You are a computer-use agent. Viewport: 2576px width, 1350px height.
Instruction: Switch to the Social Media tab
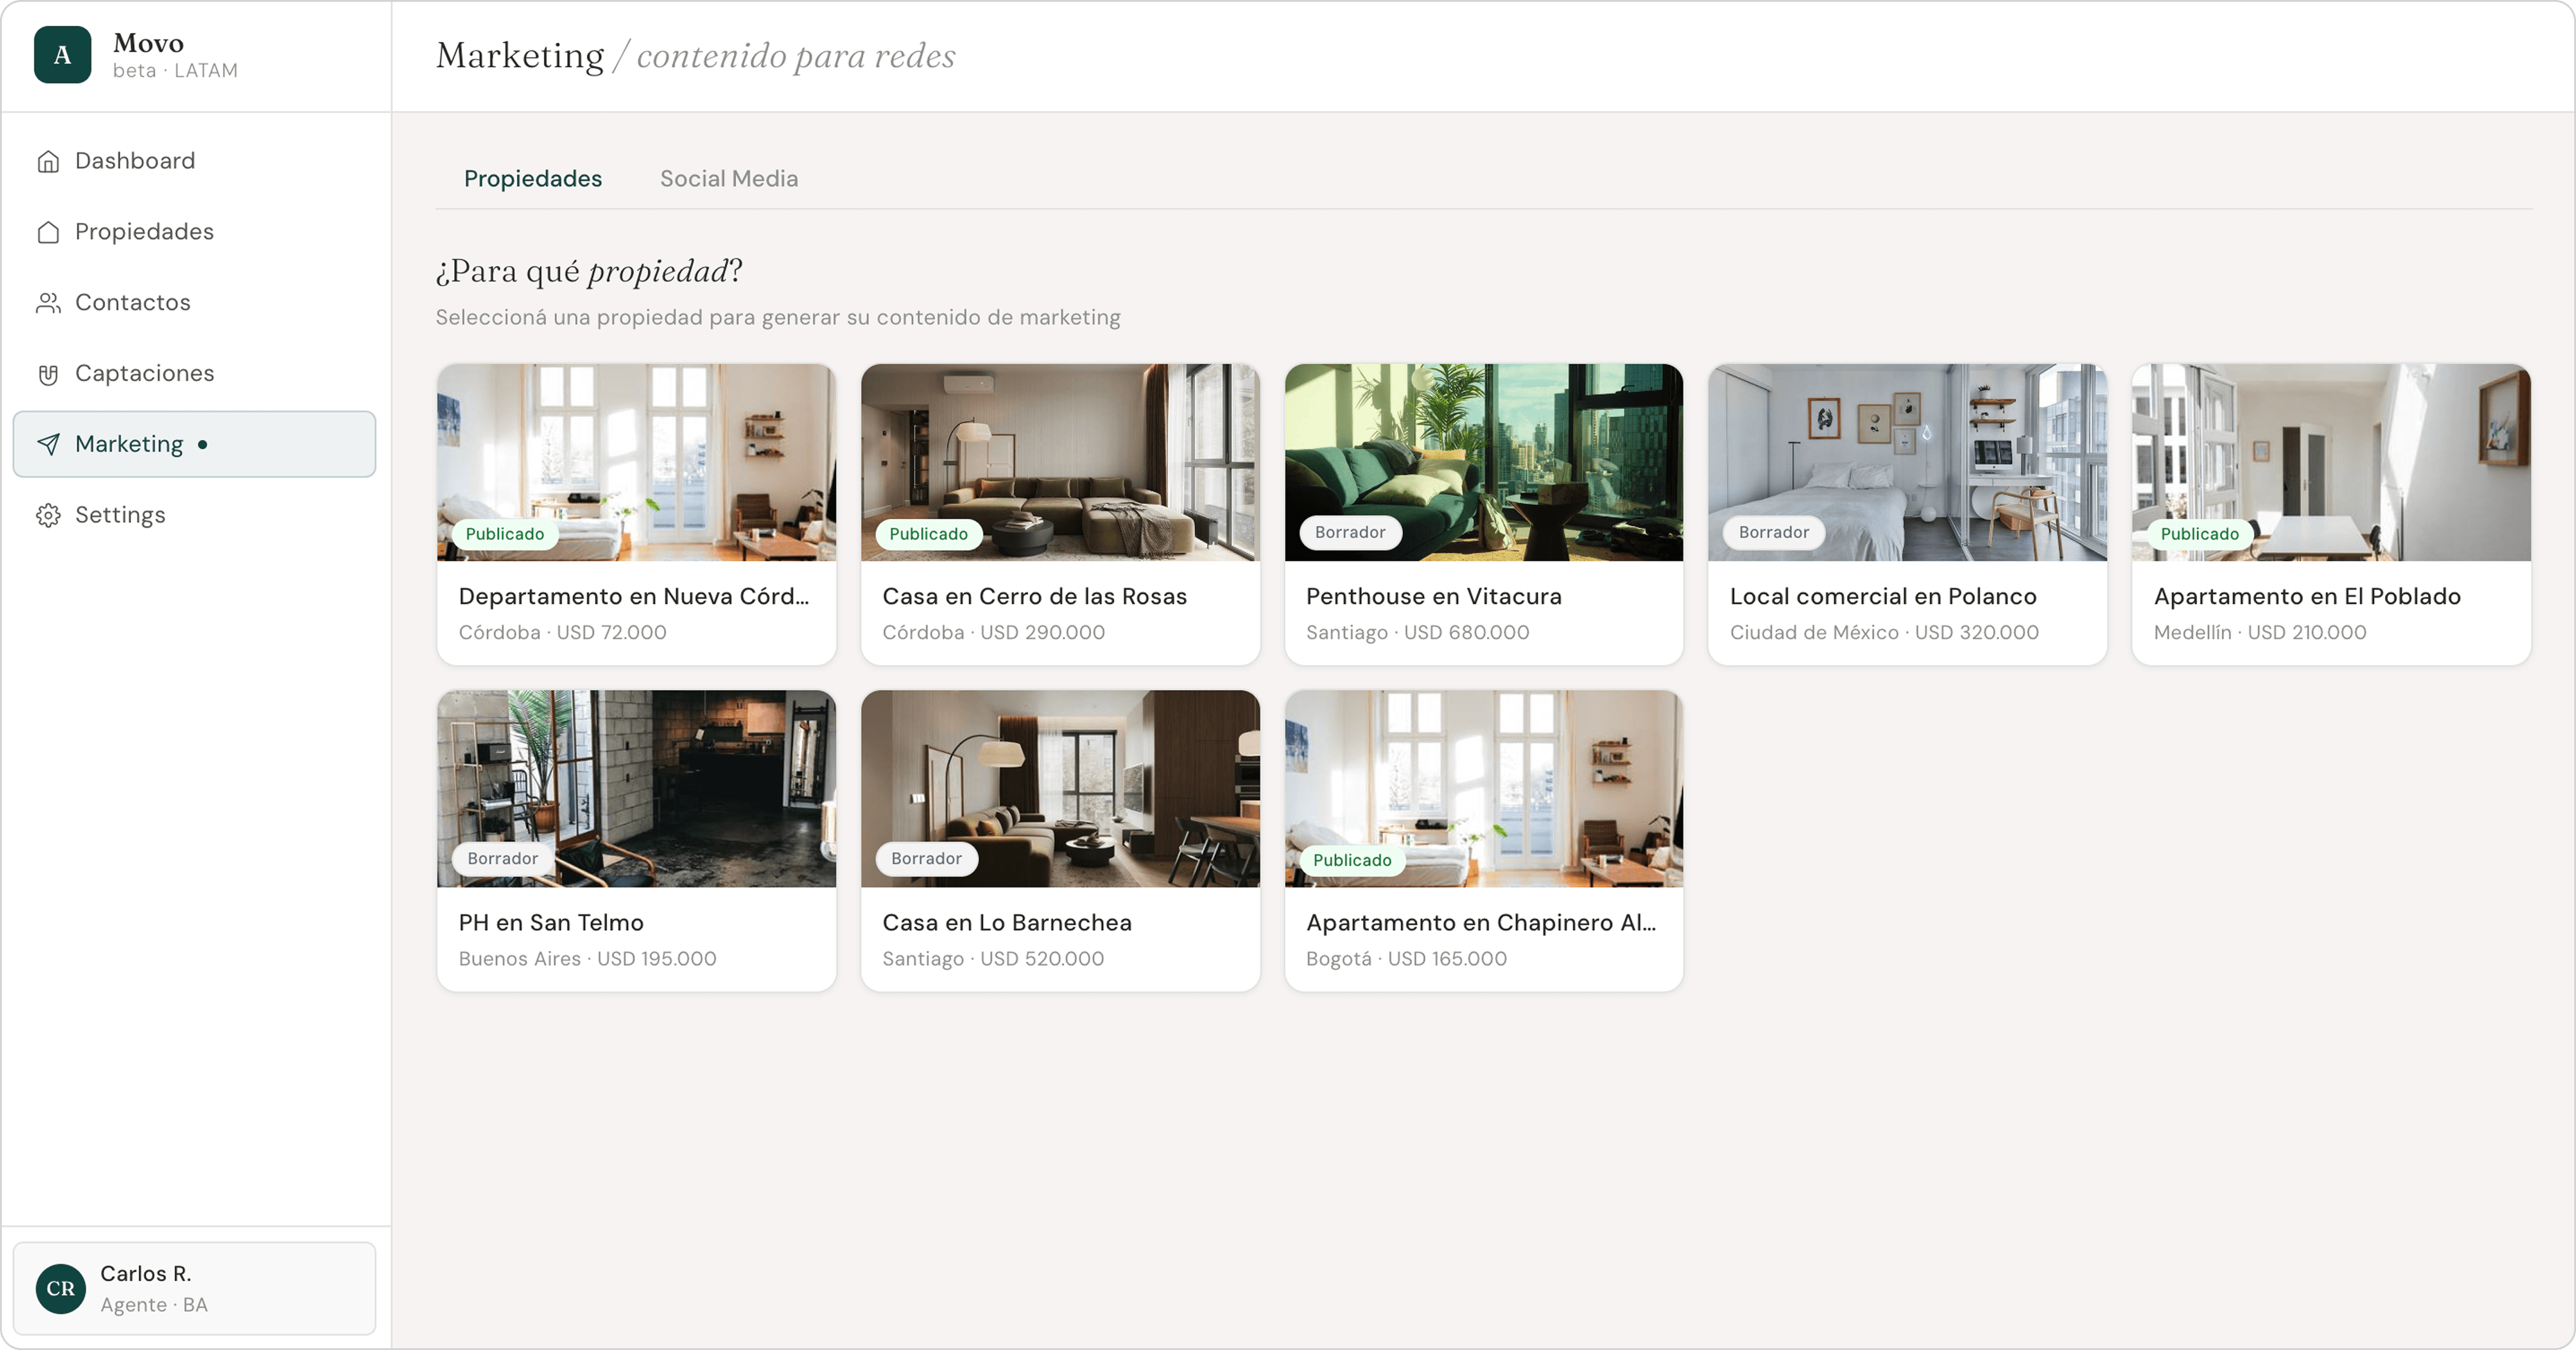(728, 179)
